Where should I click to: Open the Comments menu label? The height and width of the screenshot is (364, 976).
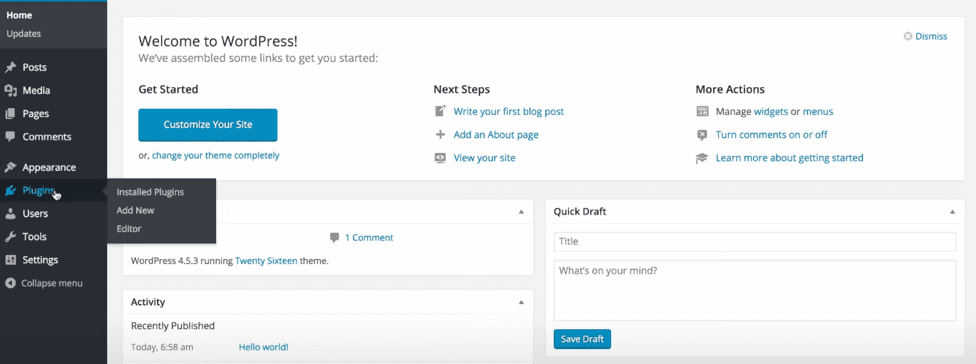point(47,137)
